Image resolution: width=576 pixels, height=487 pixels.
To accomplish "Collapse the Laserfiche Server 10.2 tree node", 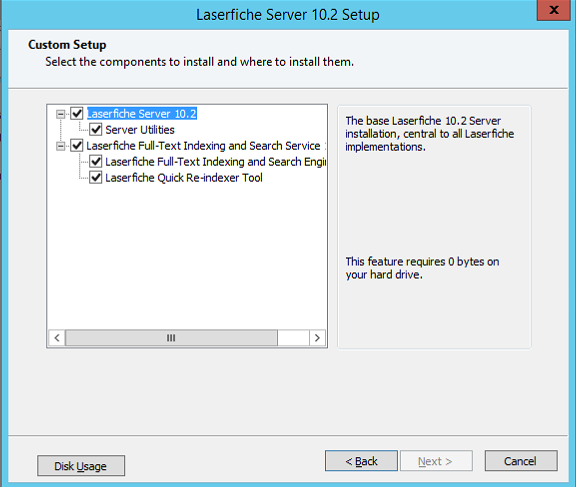I will (x=60, y=114).
